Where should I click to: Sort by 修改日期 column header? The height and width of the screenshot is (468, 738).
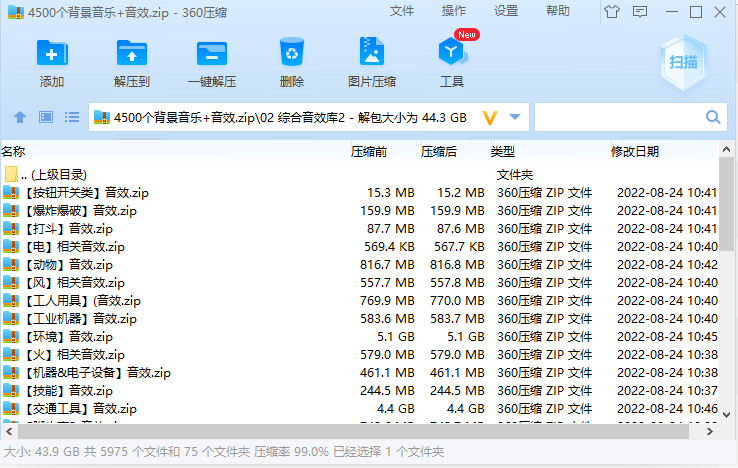(635, 152)
